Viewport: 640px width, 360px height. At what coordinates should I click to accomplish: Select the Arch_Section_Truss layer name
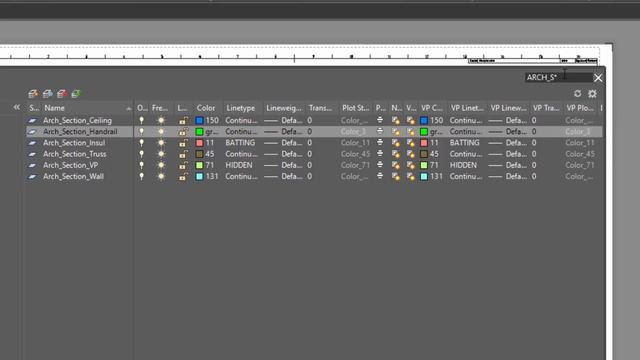tap(75, 154)
